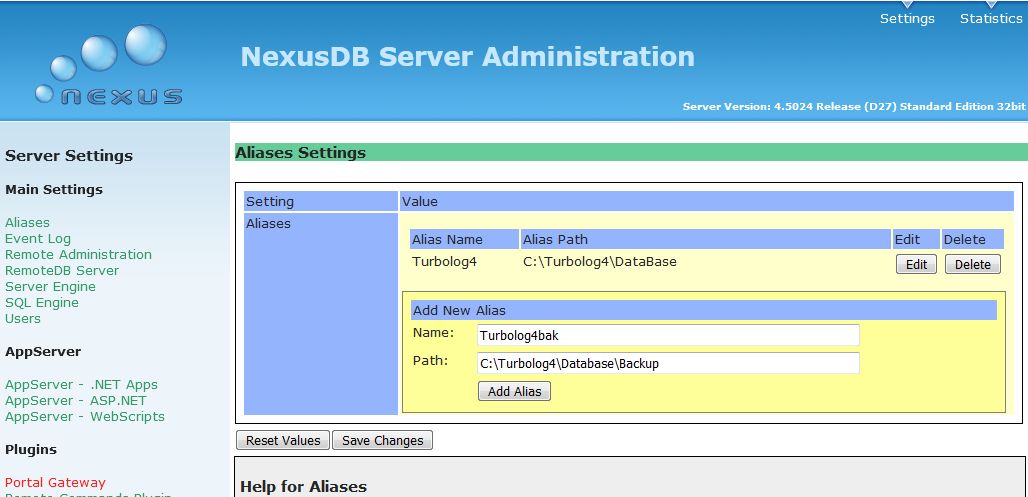Open SQL Engine settings
Screen dimensions: 1028x497
click(x=42, y=302)
